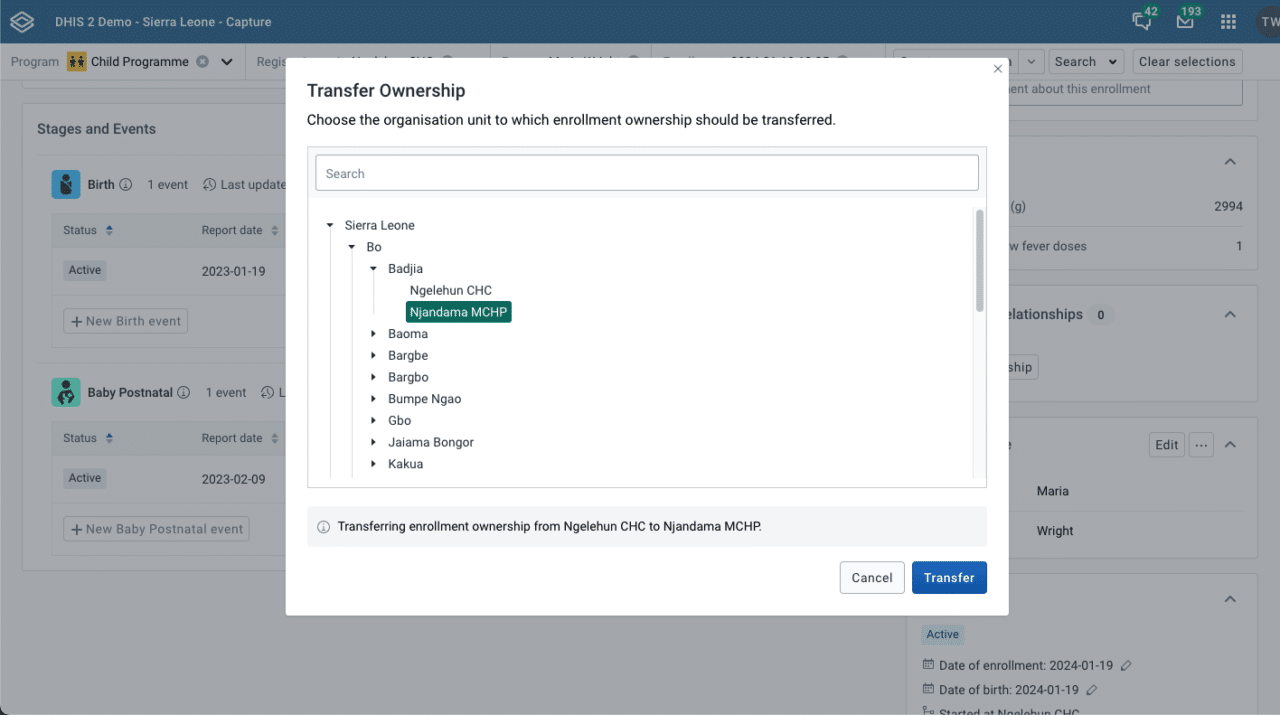Click the organisation unit search field

click(646, 172)
